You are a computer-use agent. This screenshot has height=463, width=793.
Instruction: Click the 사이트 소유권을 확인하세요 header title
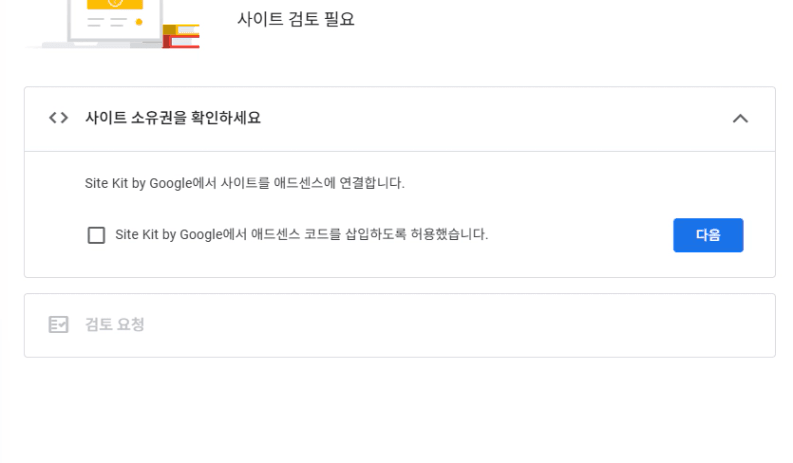point(173,118)
